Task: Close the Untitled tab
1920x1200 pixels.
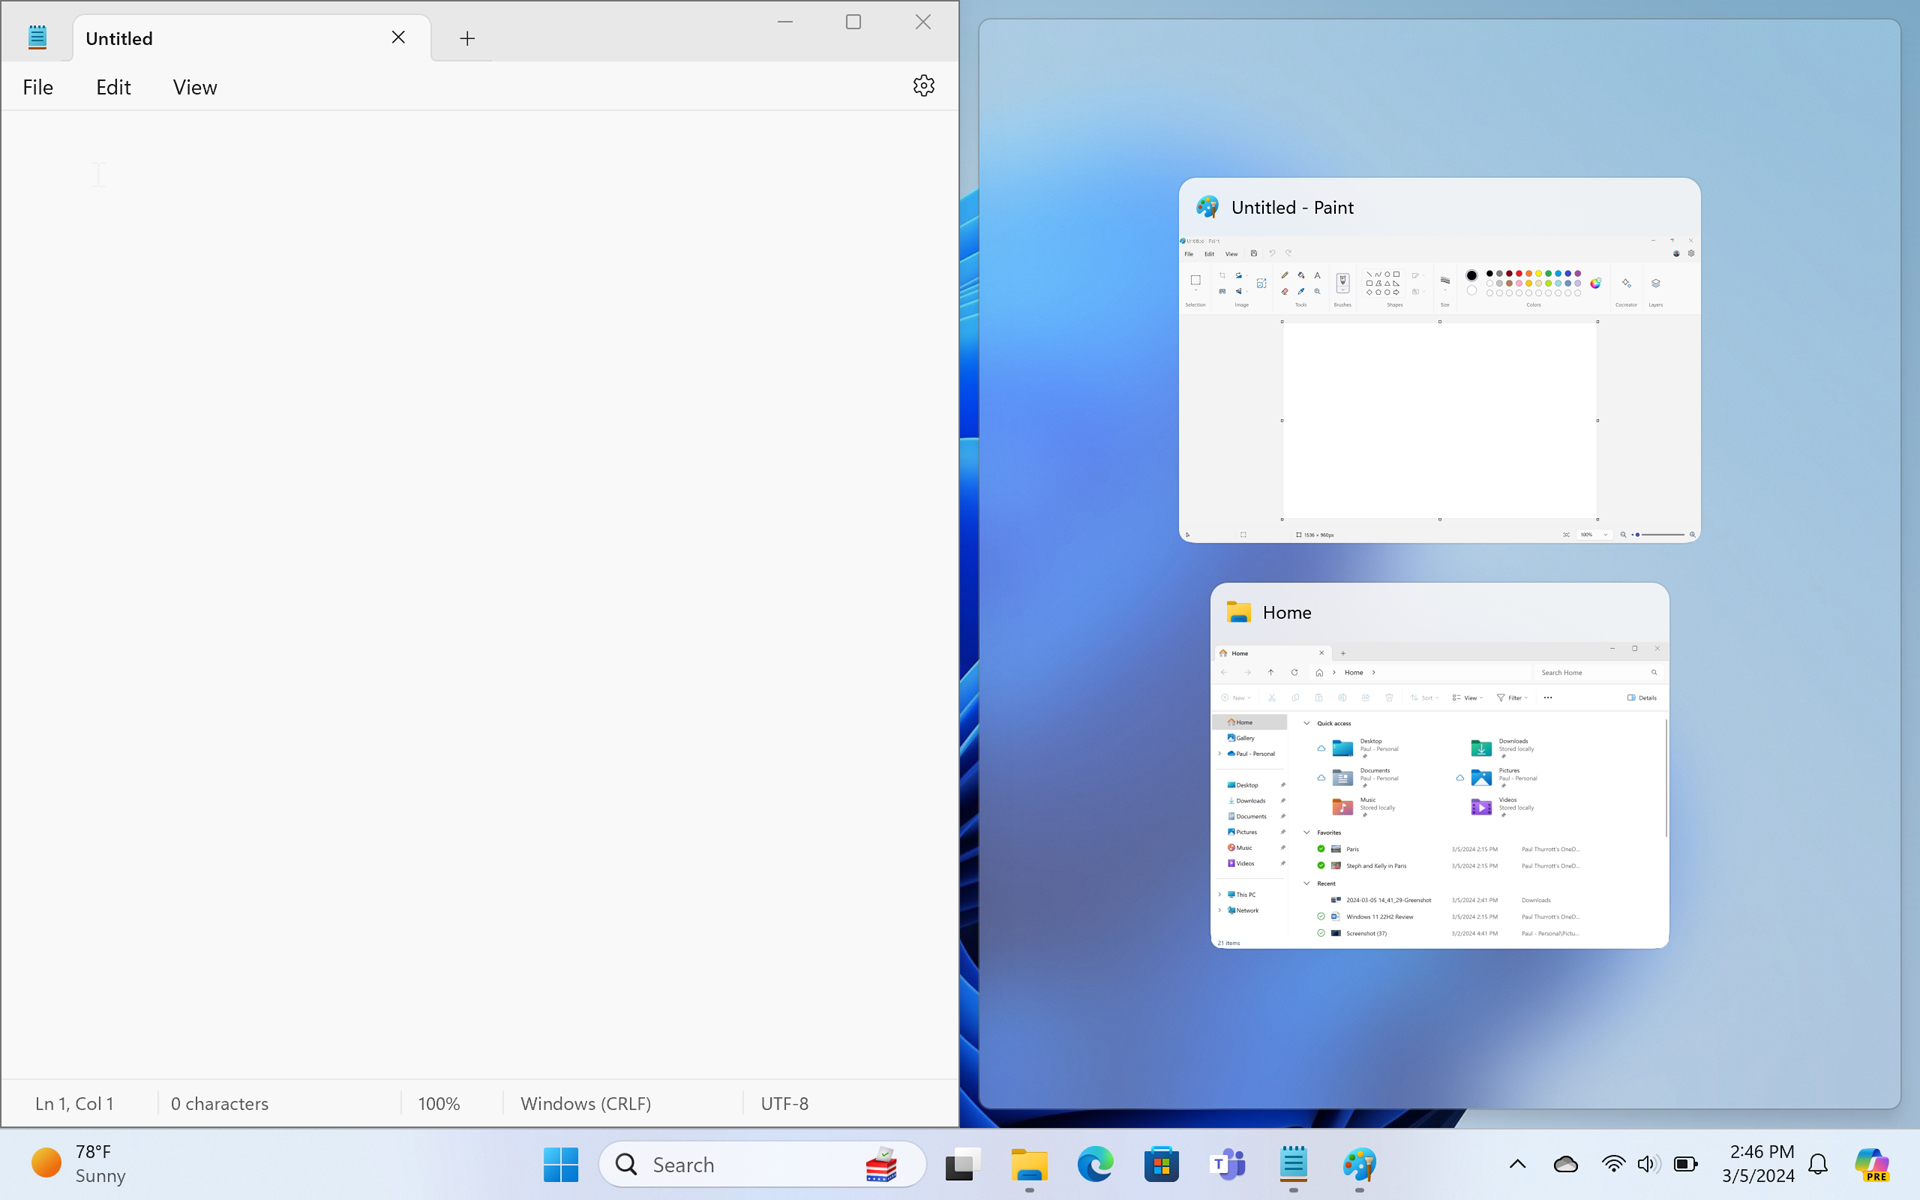Action: 398,37
